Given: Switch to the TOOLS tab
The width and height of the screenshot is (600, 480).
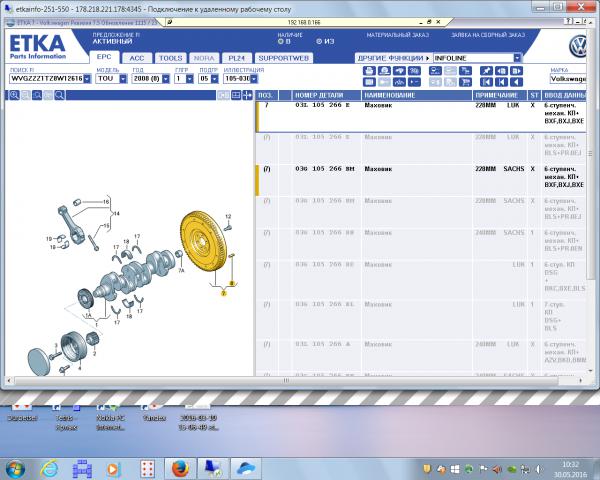Looking at the screenshot, I should pyautogui.click(x=171, y=58).
